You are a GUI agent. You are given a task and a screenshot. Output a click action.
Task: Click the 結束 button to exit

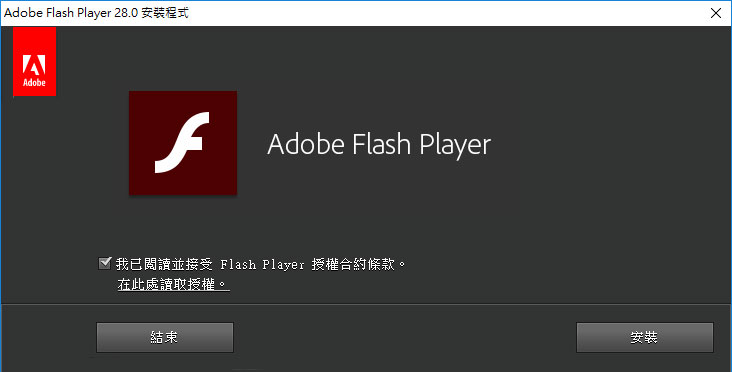click(165, 337)
